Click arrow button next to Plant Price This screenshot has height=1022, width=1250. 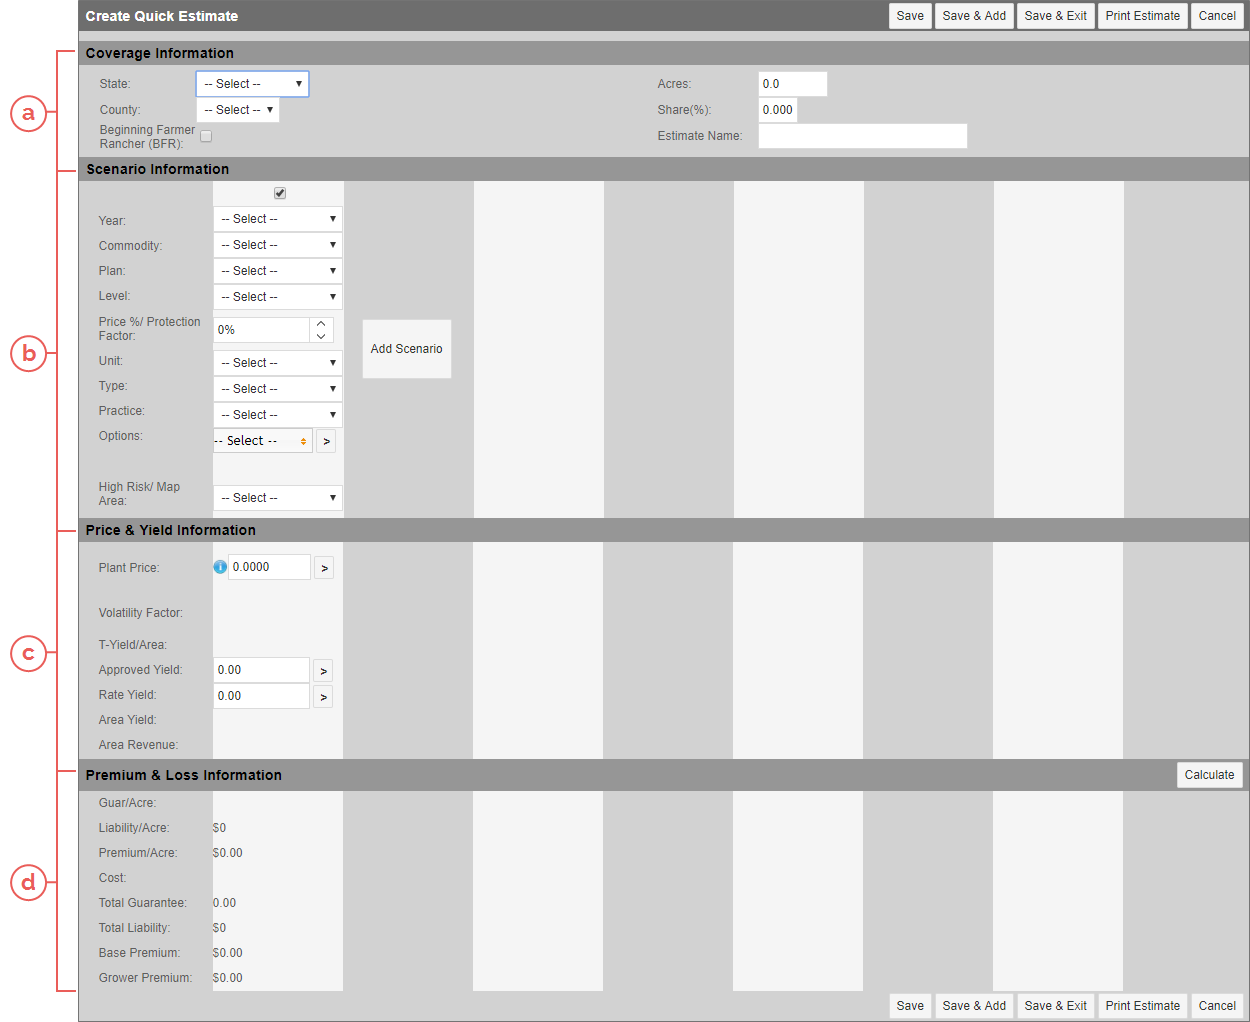point(324,568)
